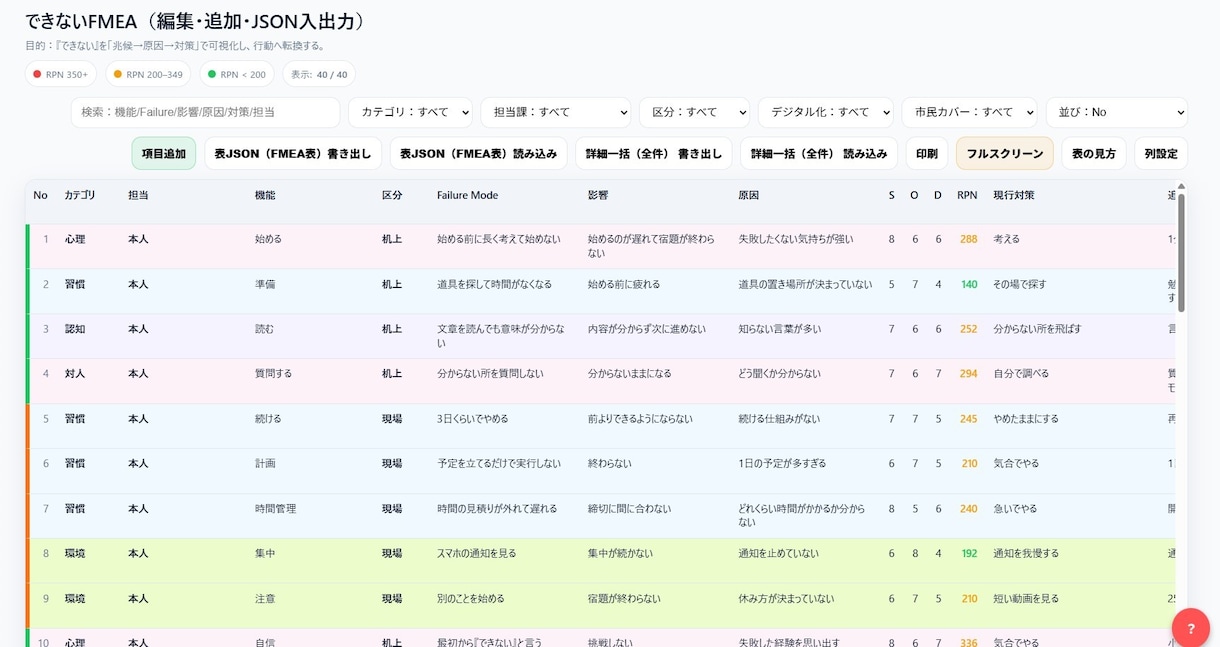This screenshot has height=647, width=1220.
Task: Select row 5 cell 3日くらいでやめる
Action: pyautogui.click(x=473, y=419)
